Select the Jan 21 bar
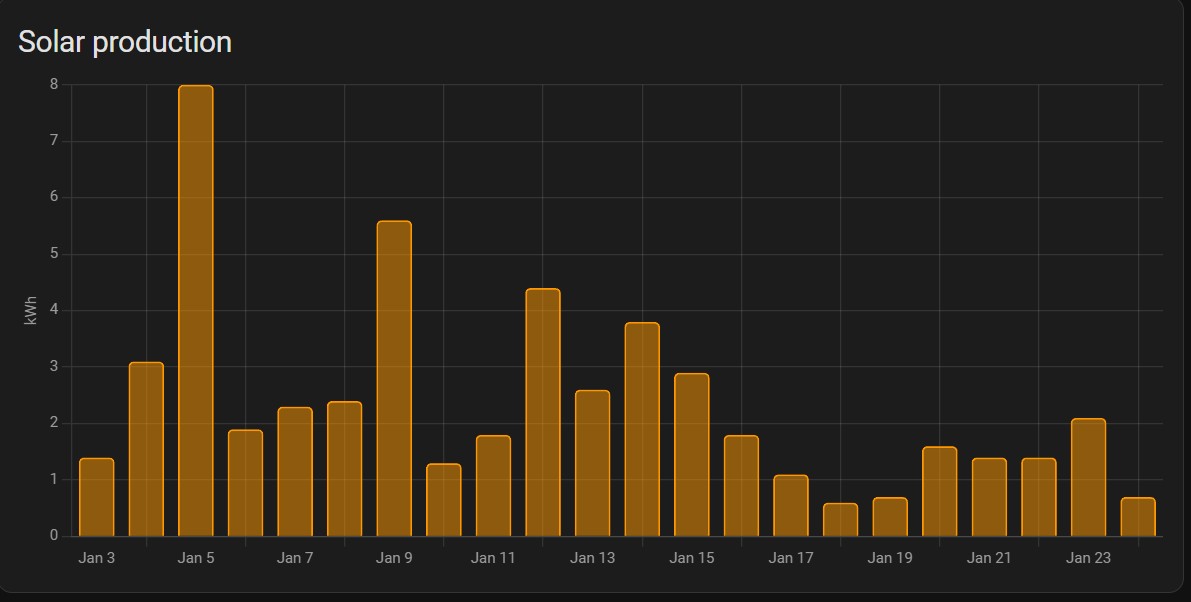1191x602 pixels. (989, 497)
